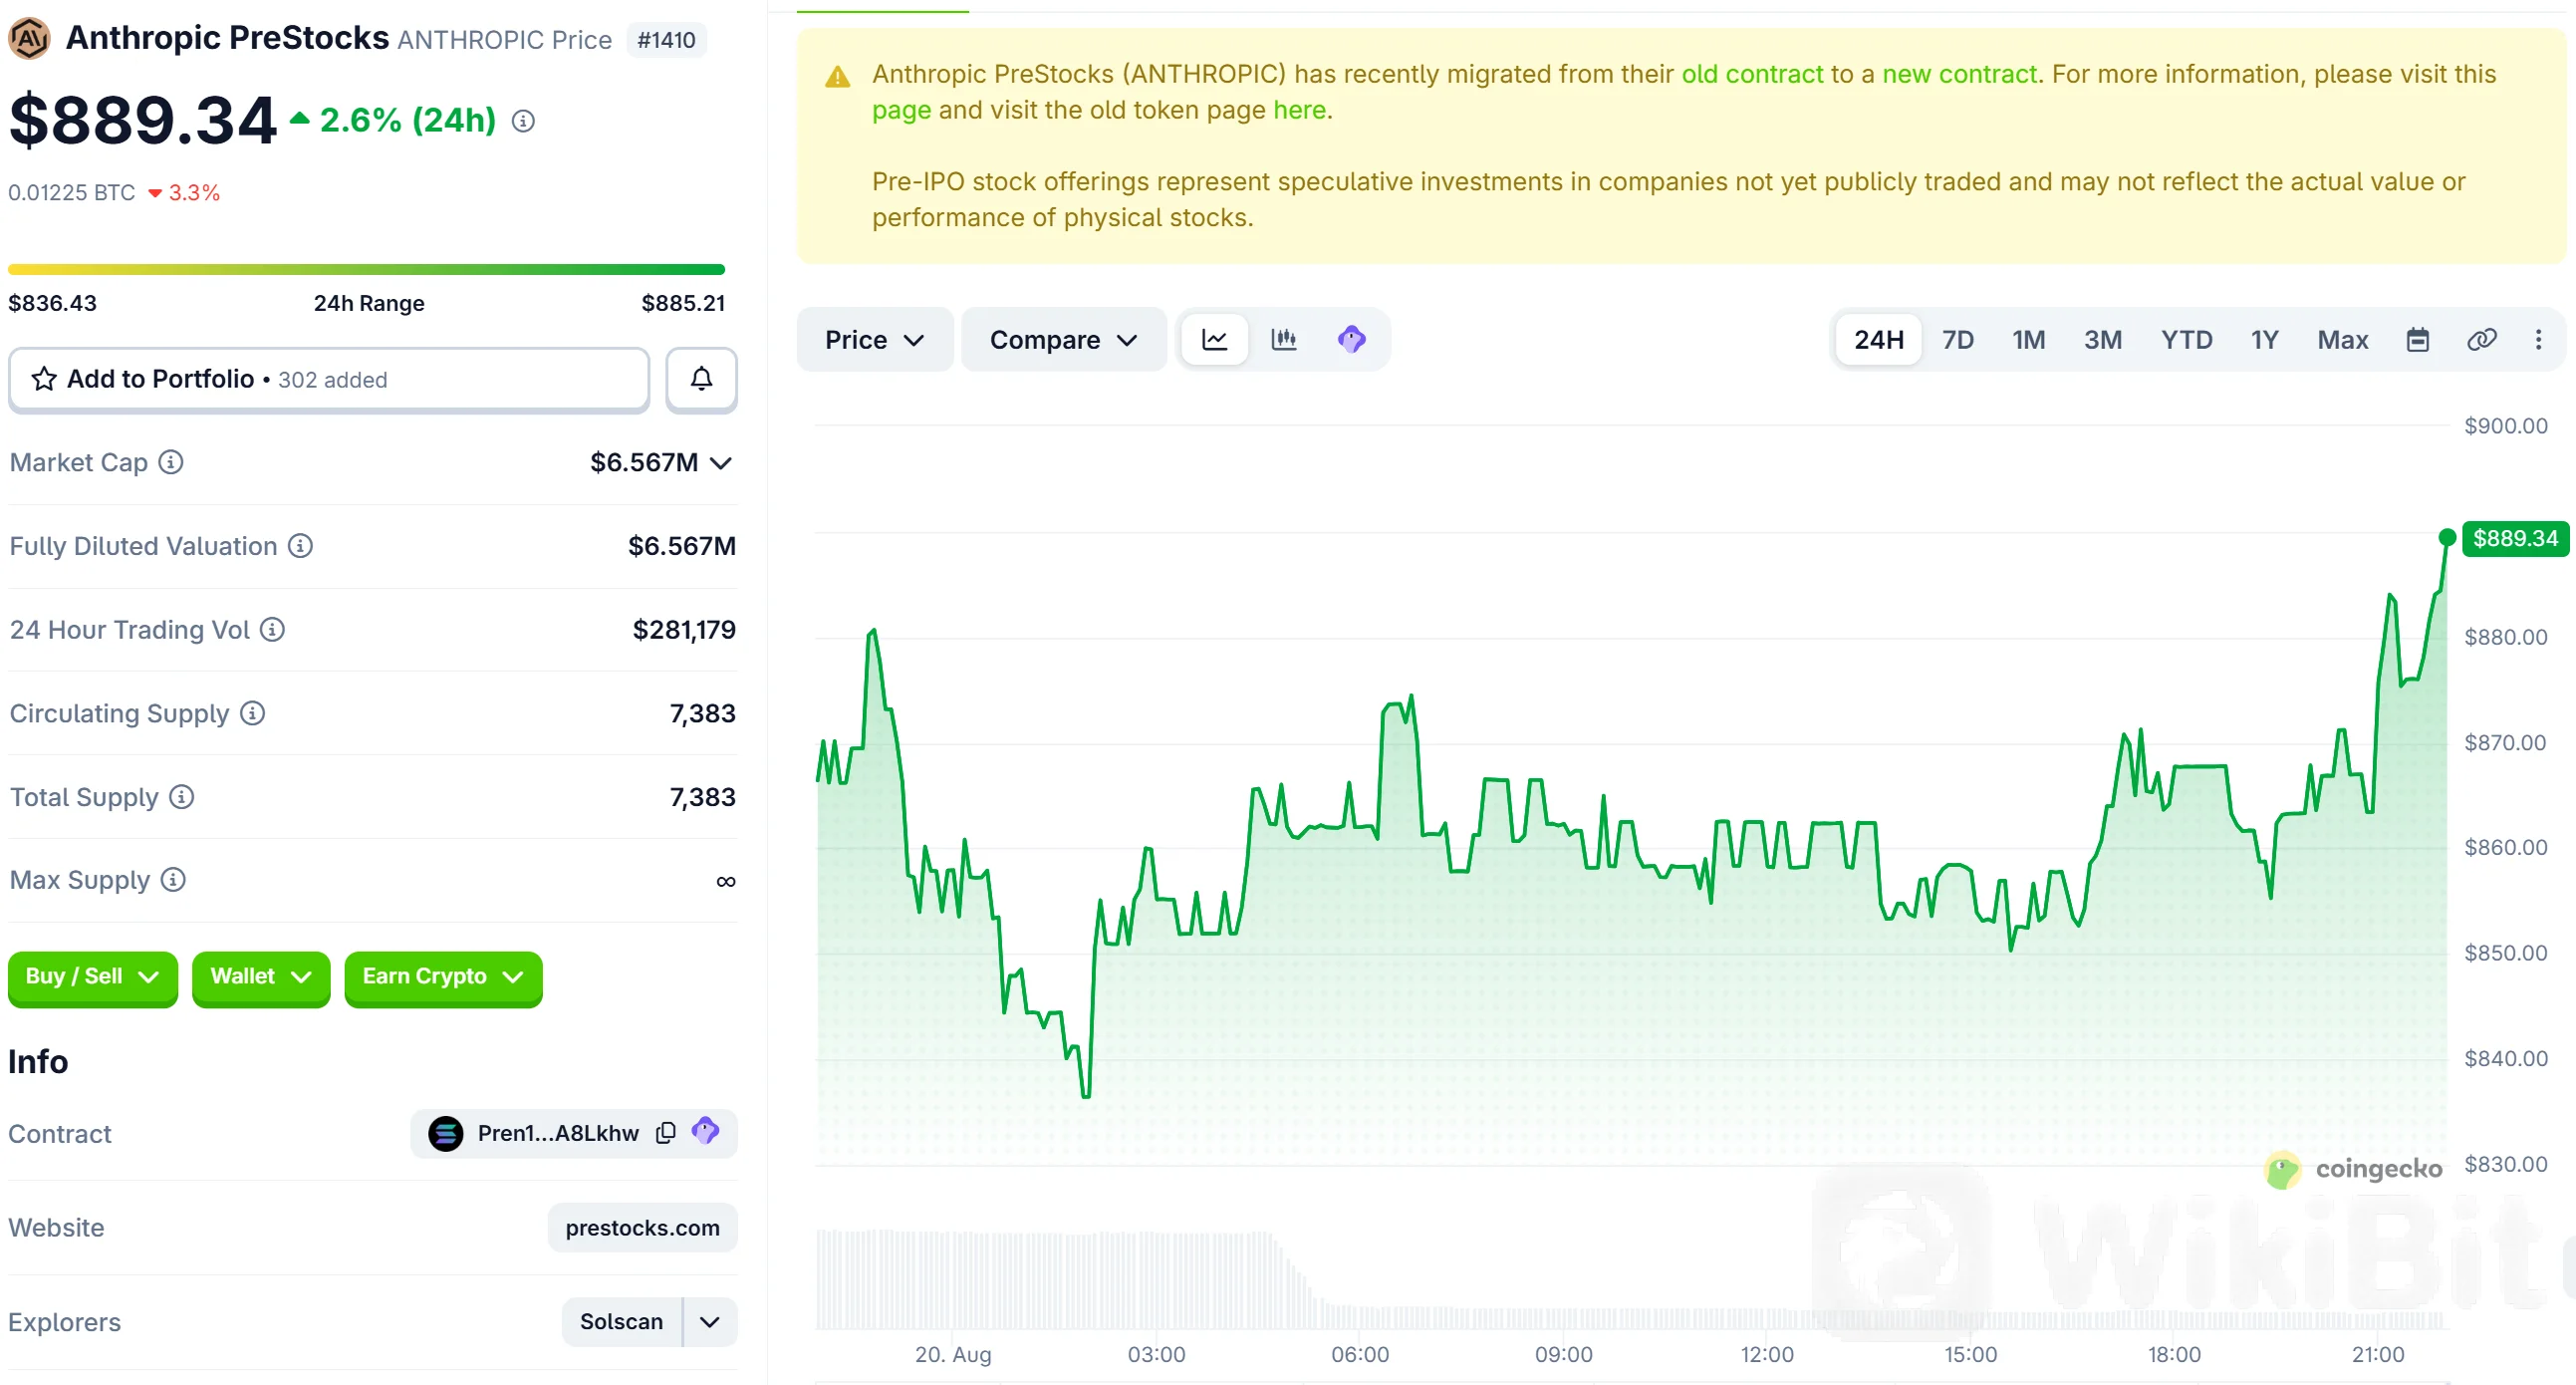
Task: Click the warning triangle icon in notice
Action: click(837, 77)
